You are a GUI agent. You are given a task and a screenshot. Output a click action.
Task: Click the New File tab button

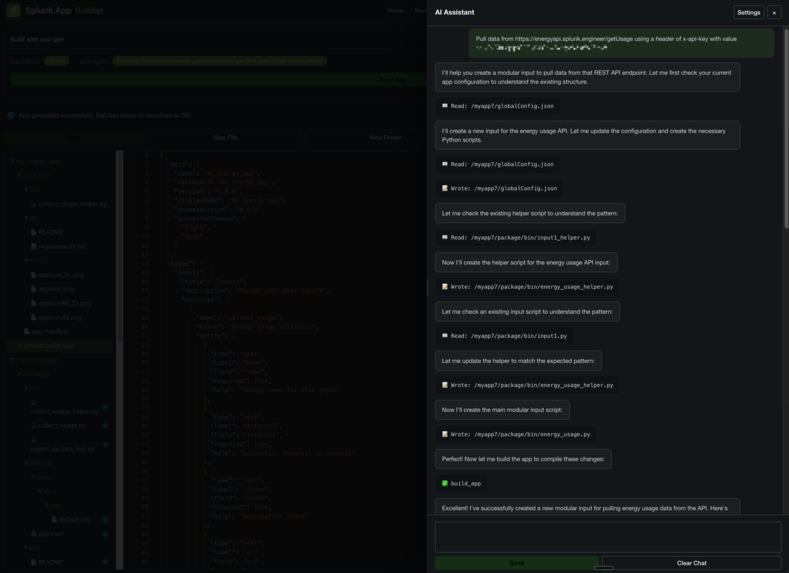225,137
